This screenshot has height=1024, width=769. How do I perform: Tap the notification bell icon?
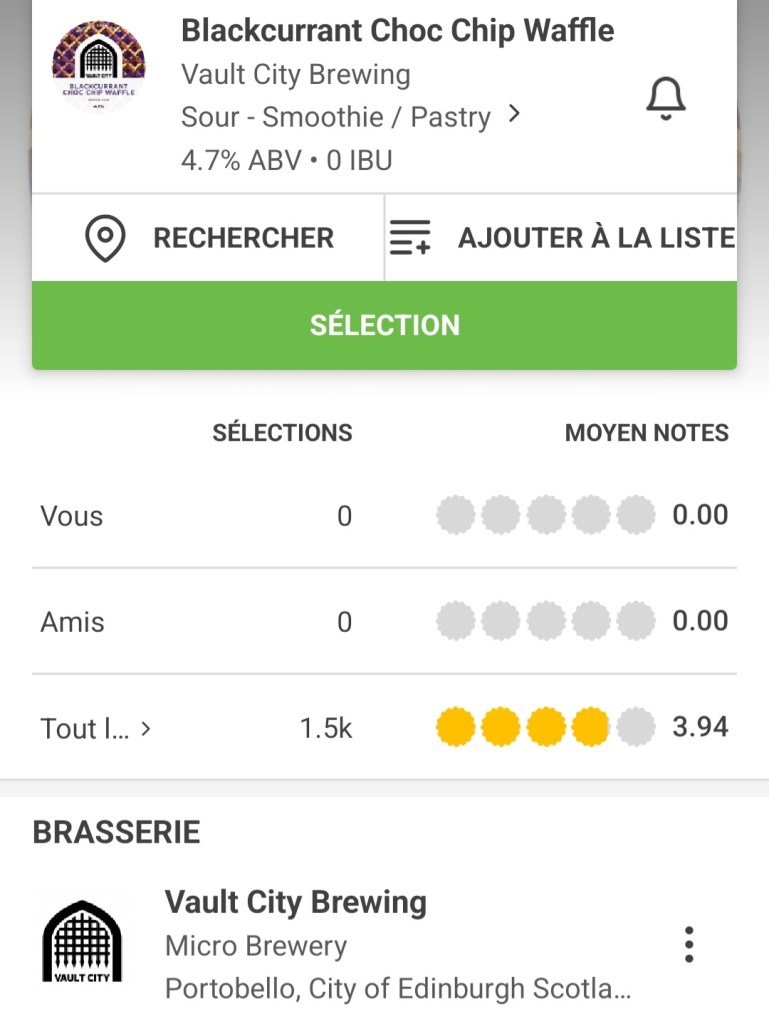pyautogui.click(x=666, y=99)
